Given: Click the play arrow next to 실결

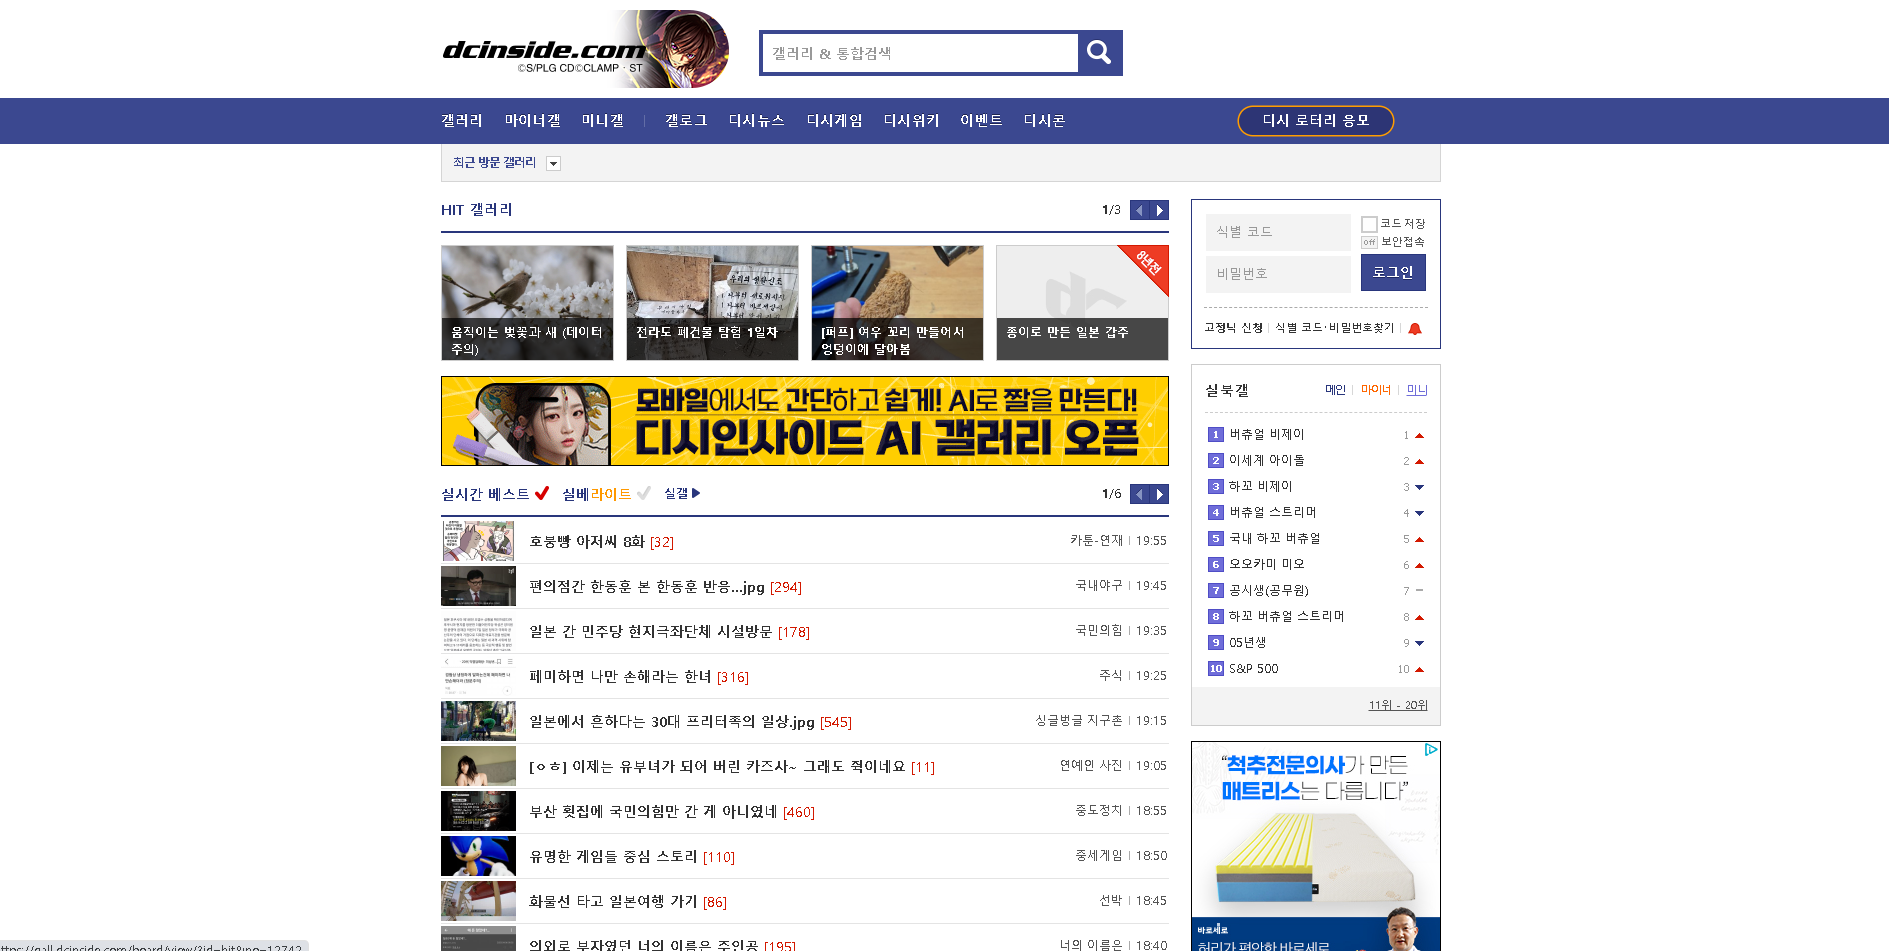Looking at the screenshot, I should pyautogui.click(x=697, y=493).
